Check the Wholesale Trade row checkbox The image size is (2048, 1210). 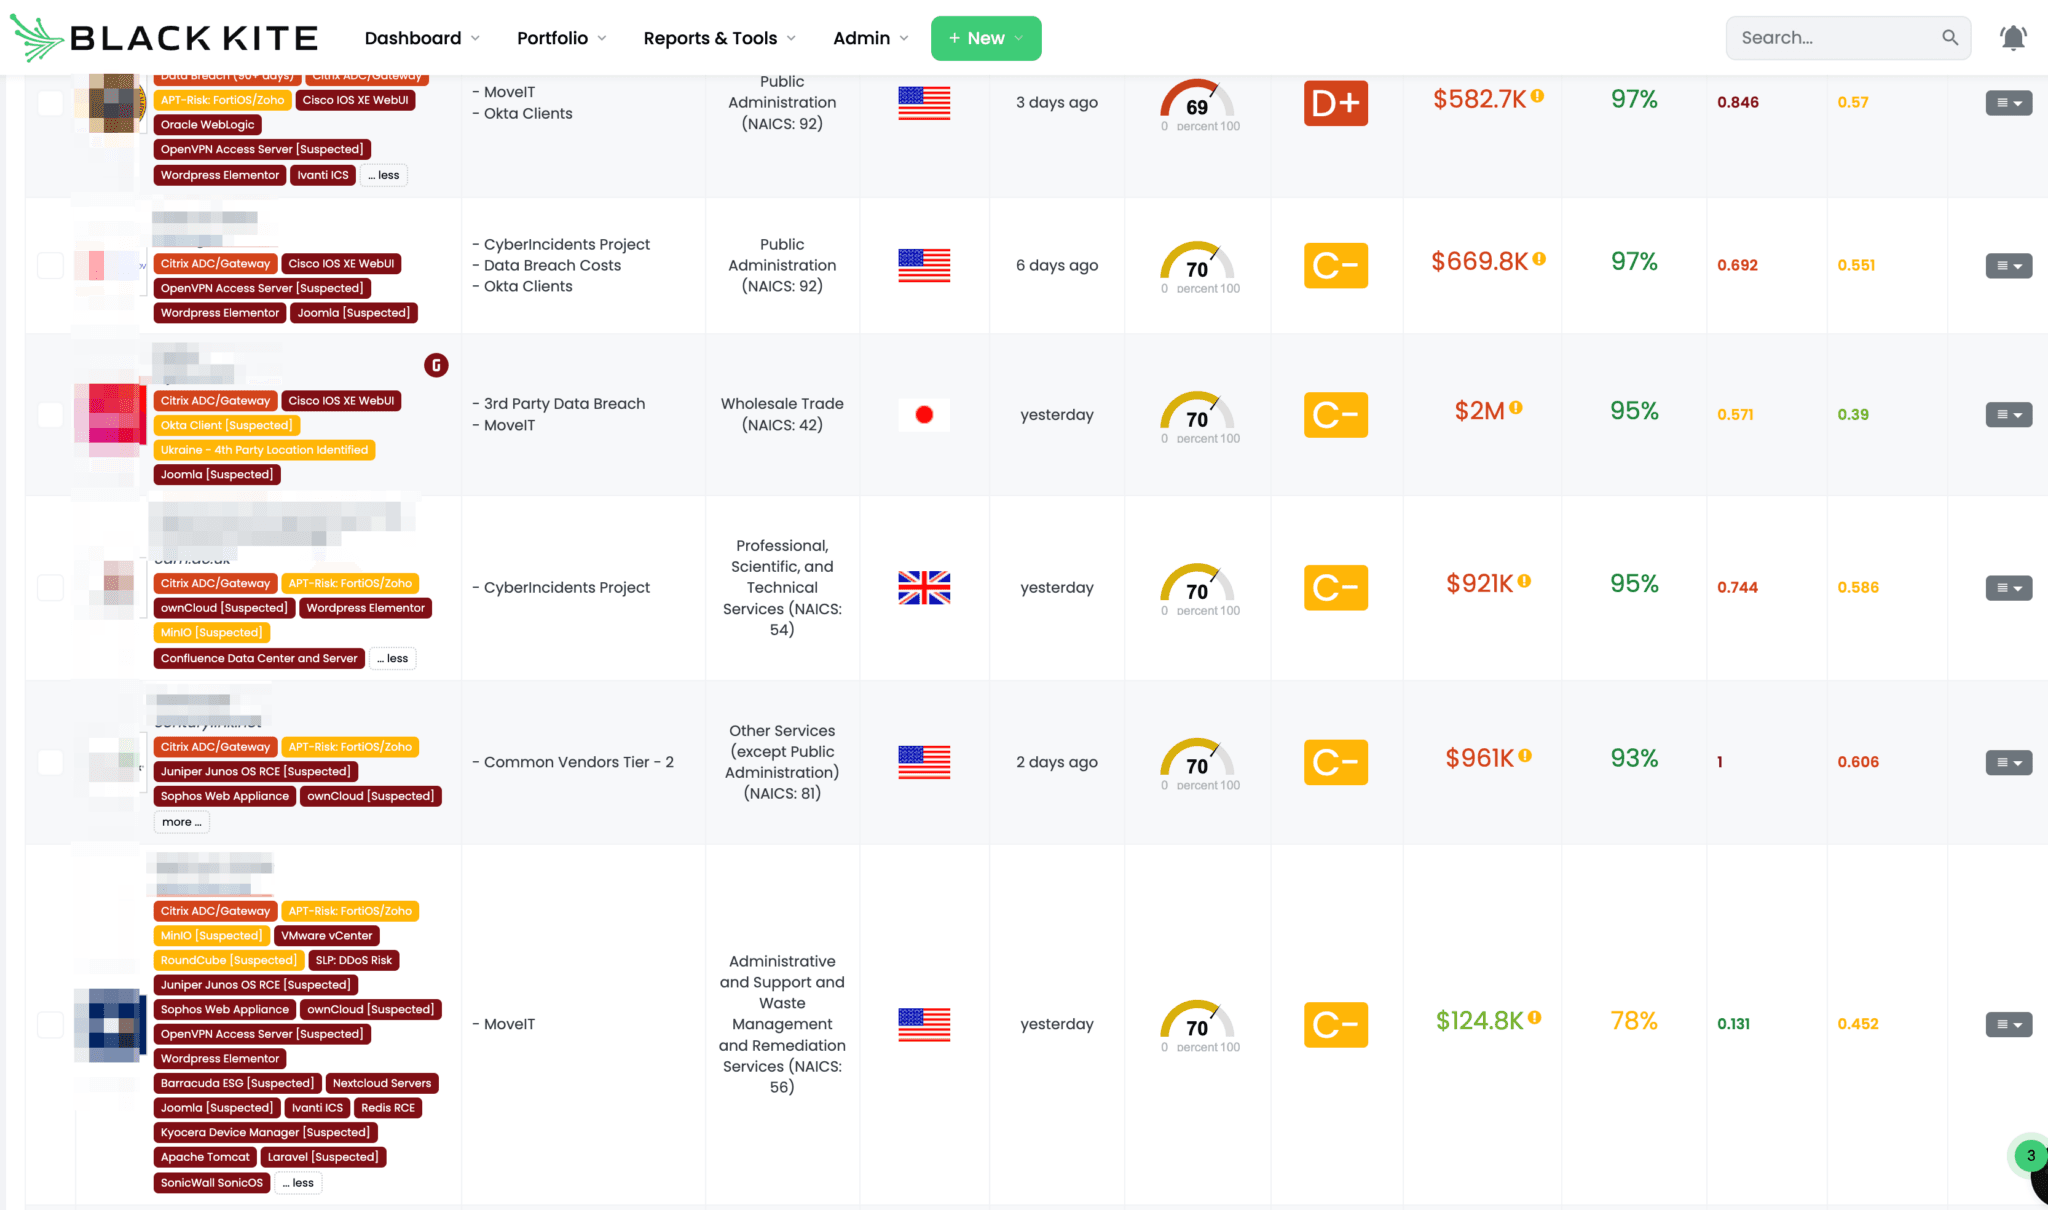pyautogui.click(x=50, y=414)
